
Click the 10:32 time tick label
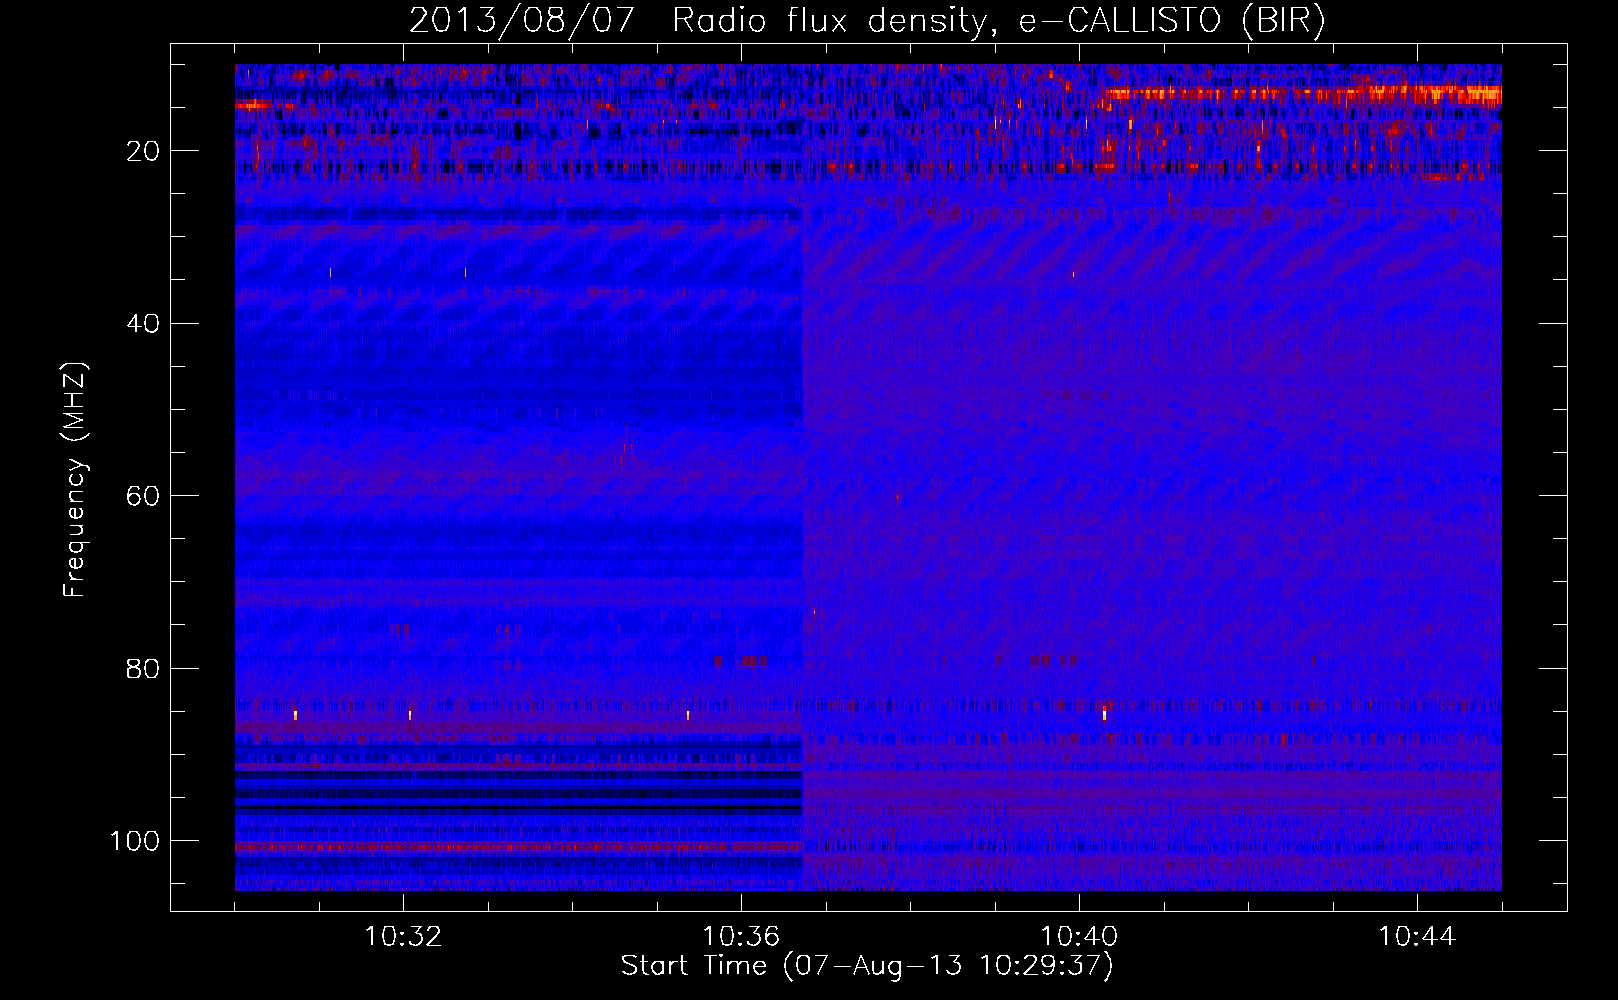pyautogui.click(x=403, y=937)
